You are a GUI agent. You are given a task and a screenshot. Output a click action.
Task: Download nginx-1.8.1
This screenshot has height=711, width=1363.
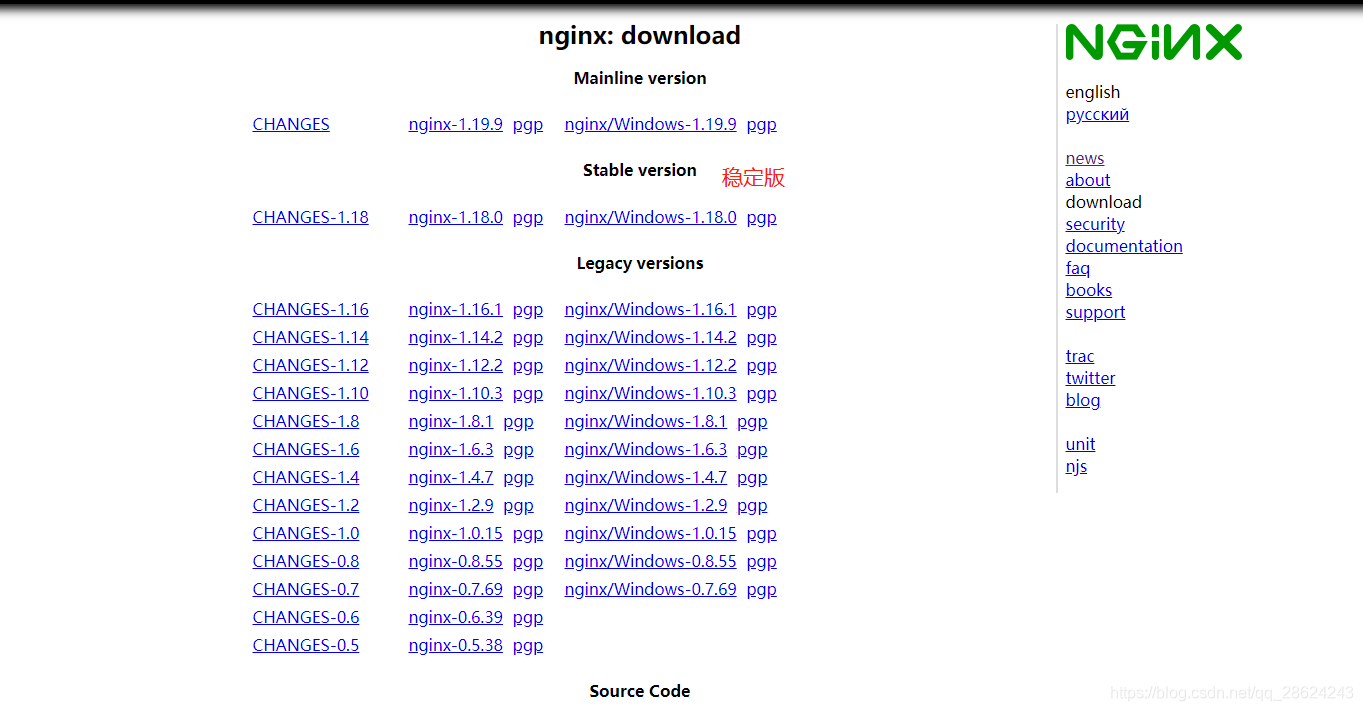pyautogui.click(x=451, y=421)
